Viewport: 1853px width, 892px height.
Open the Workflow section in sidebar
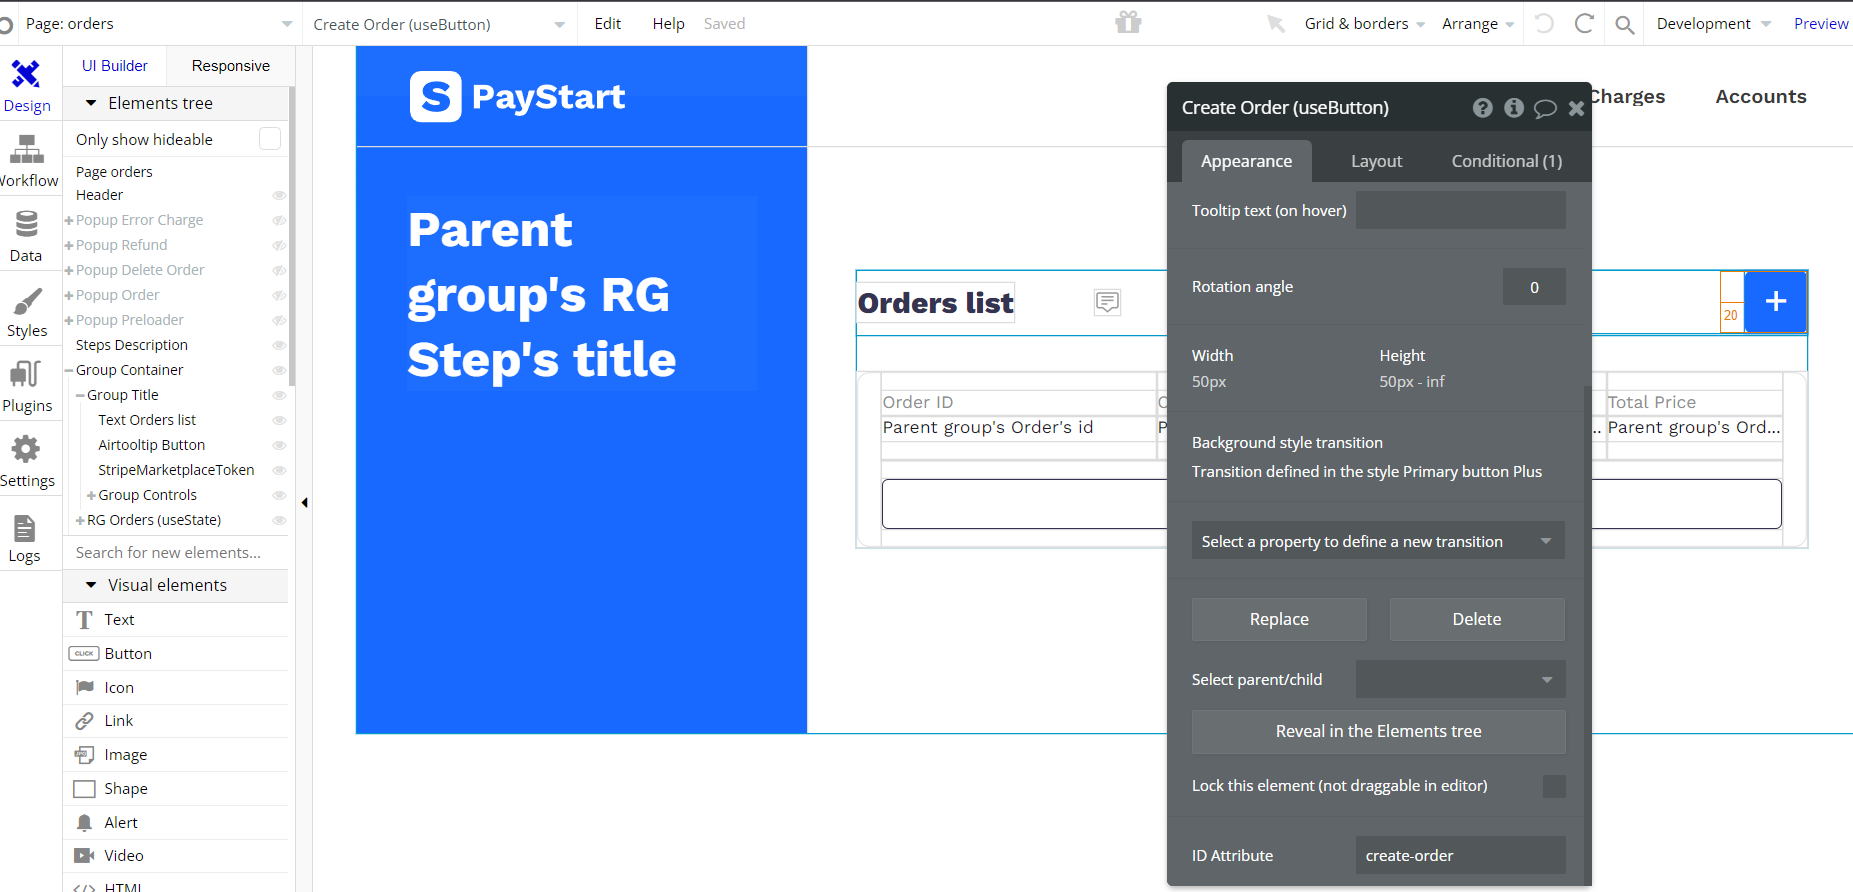[x=27, y=162]
